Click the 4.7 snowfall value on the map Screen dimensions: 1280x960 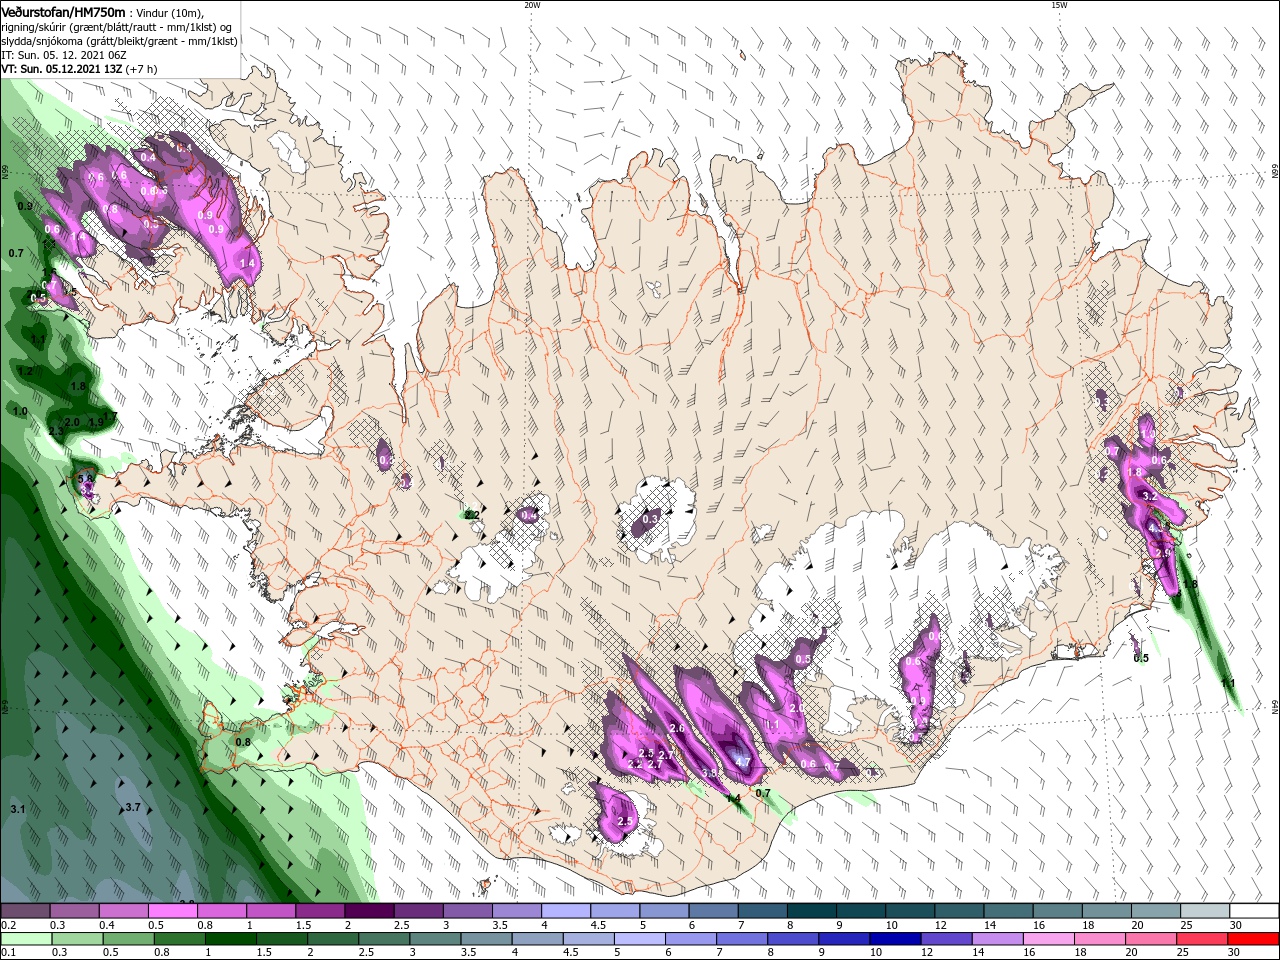[743, 762]
